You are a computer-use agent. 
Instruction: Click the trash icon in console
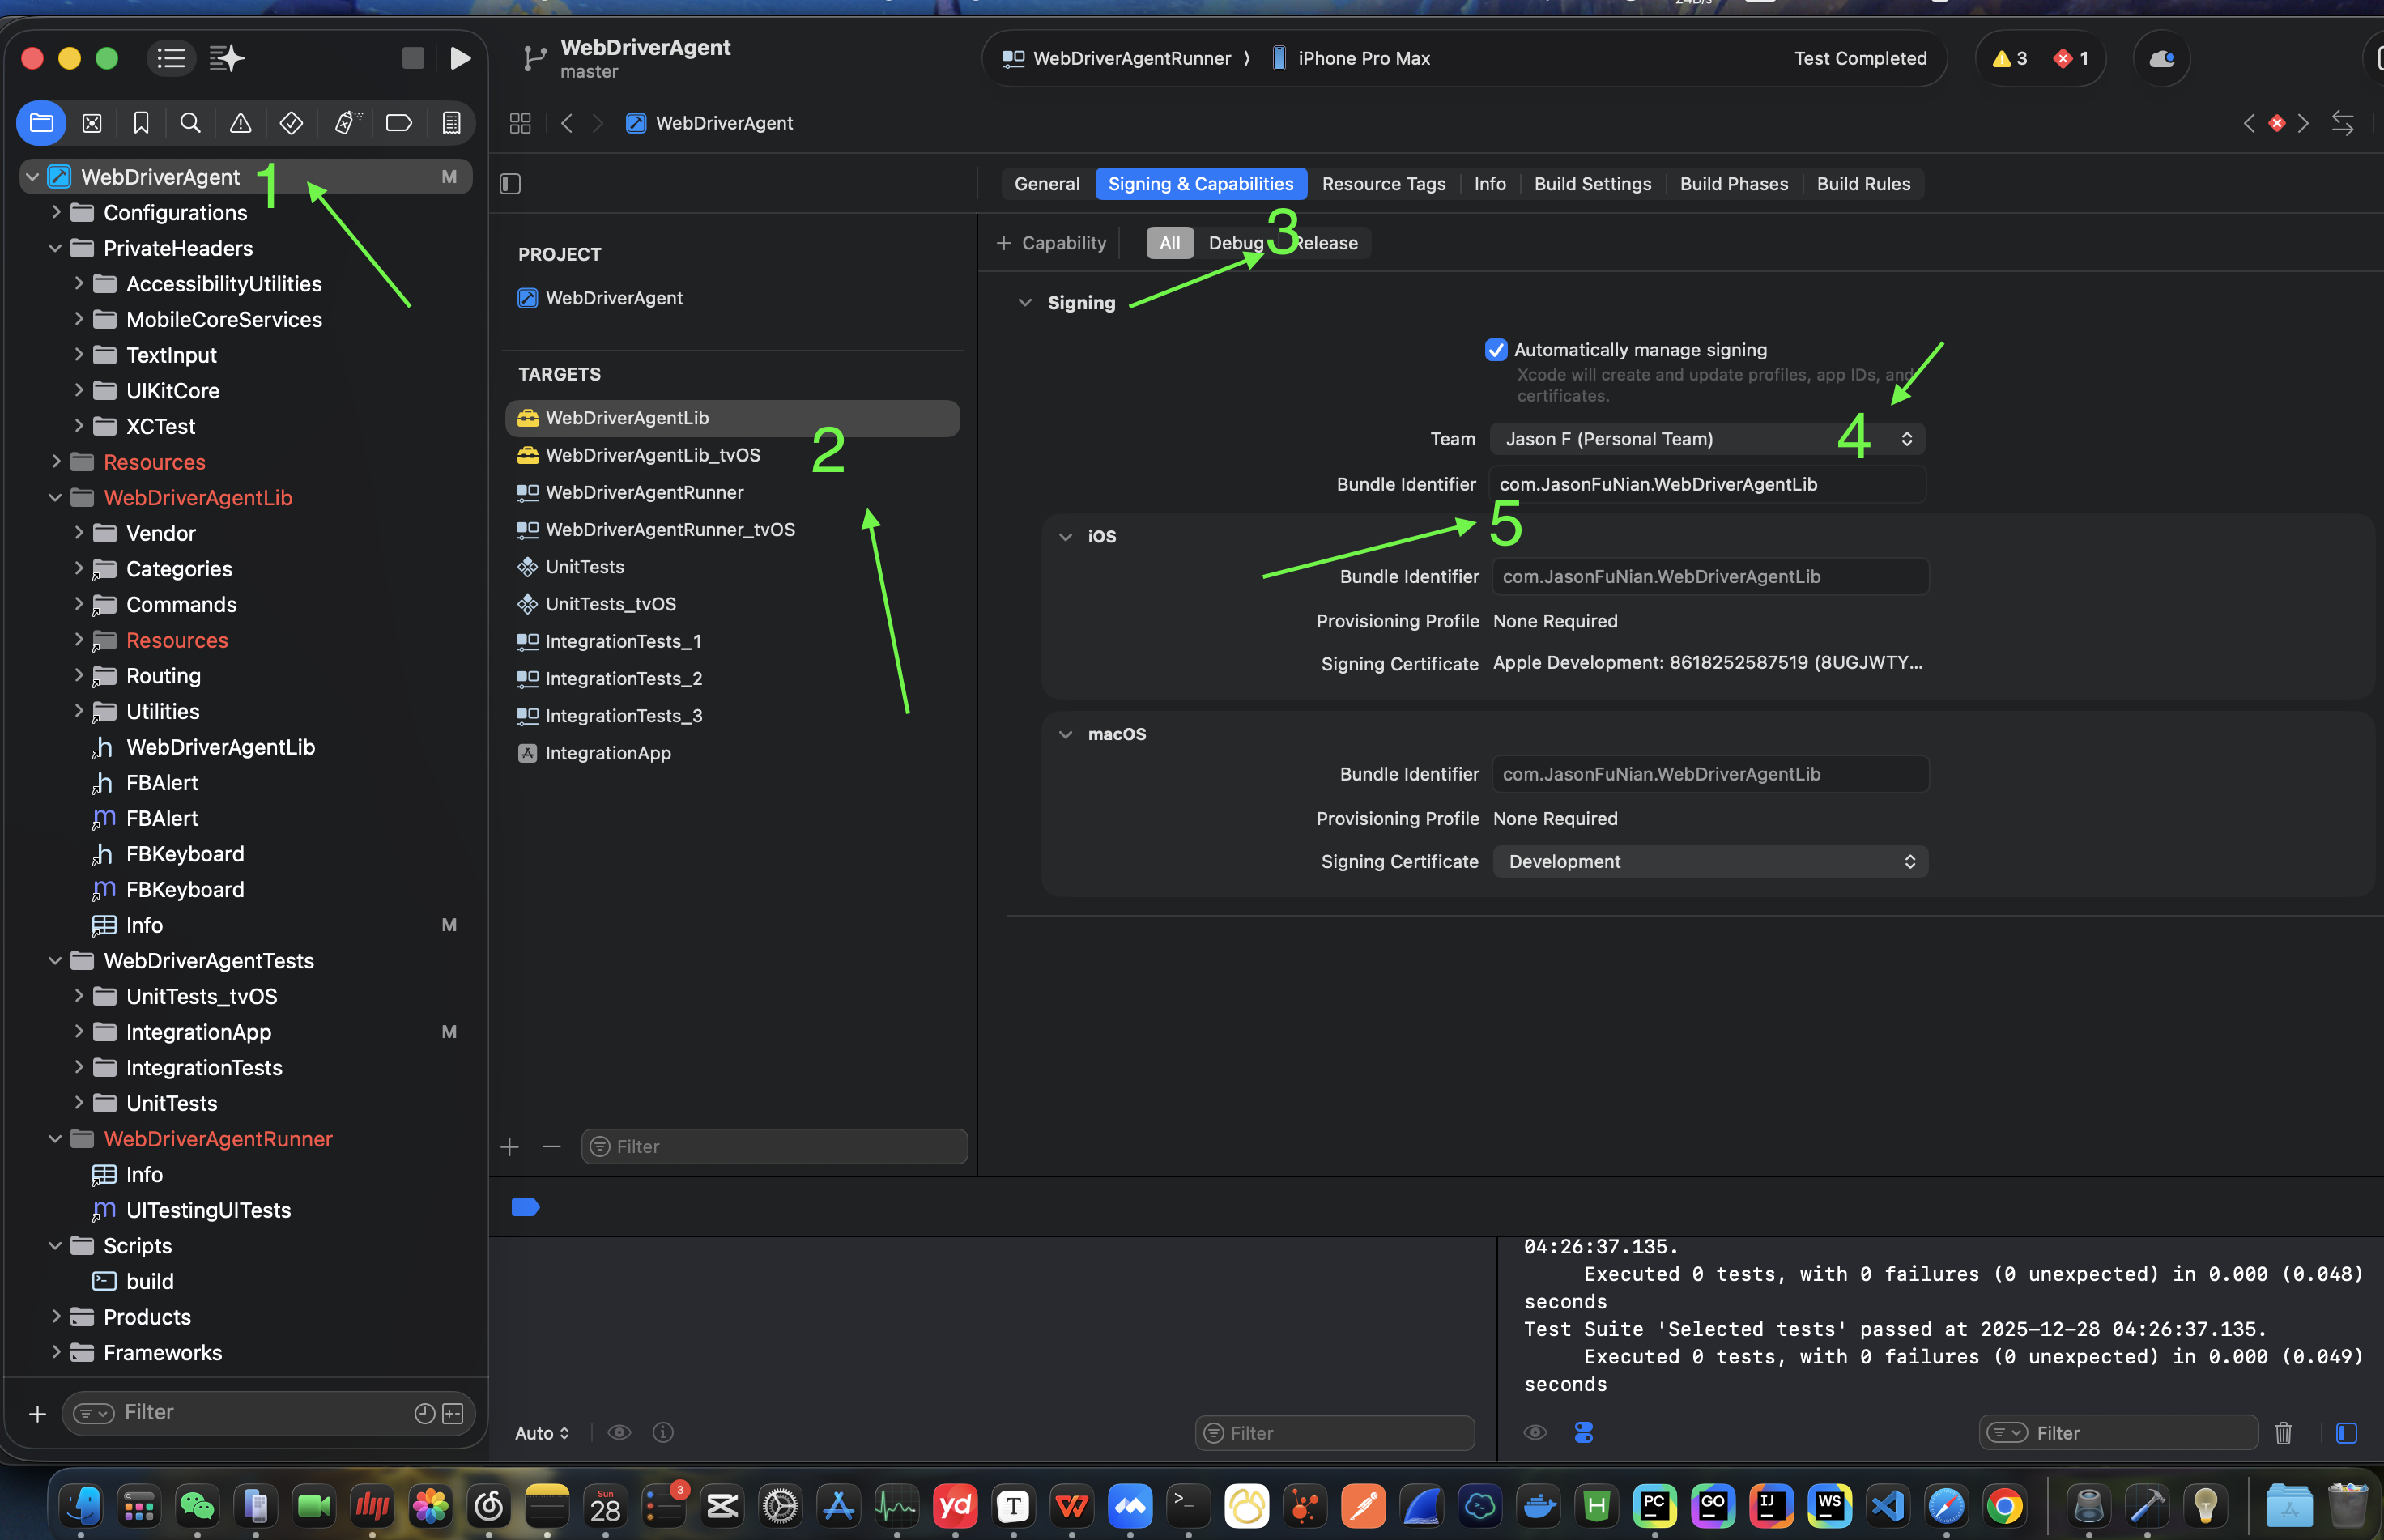coord(2283,1433)
